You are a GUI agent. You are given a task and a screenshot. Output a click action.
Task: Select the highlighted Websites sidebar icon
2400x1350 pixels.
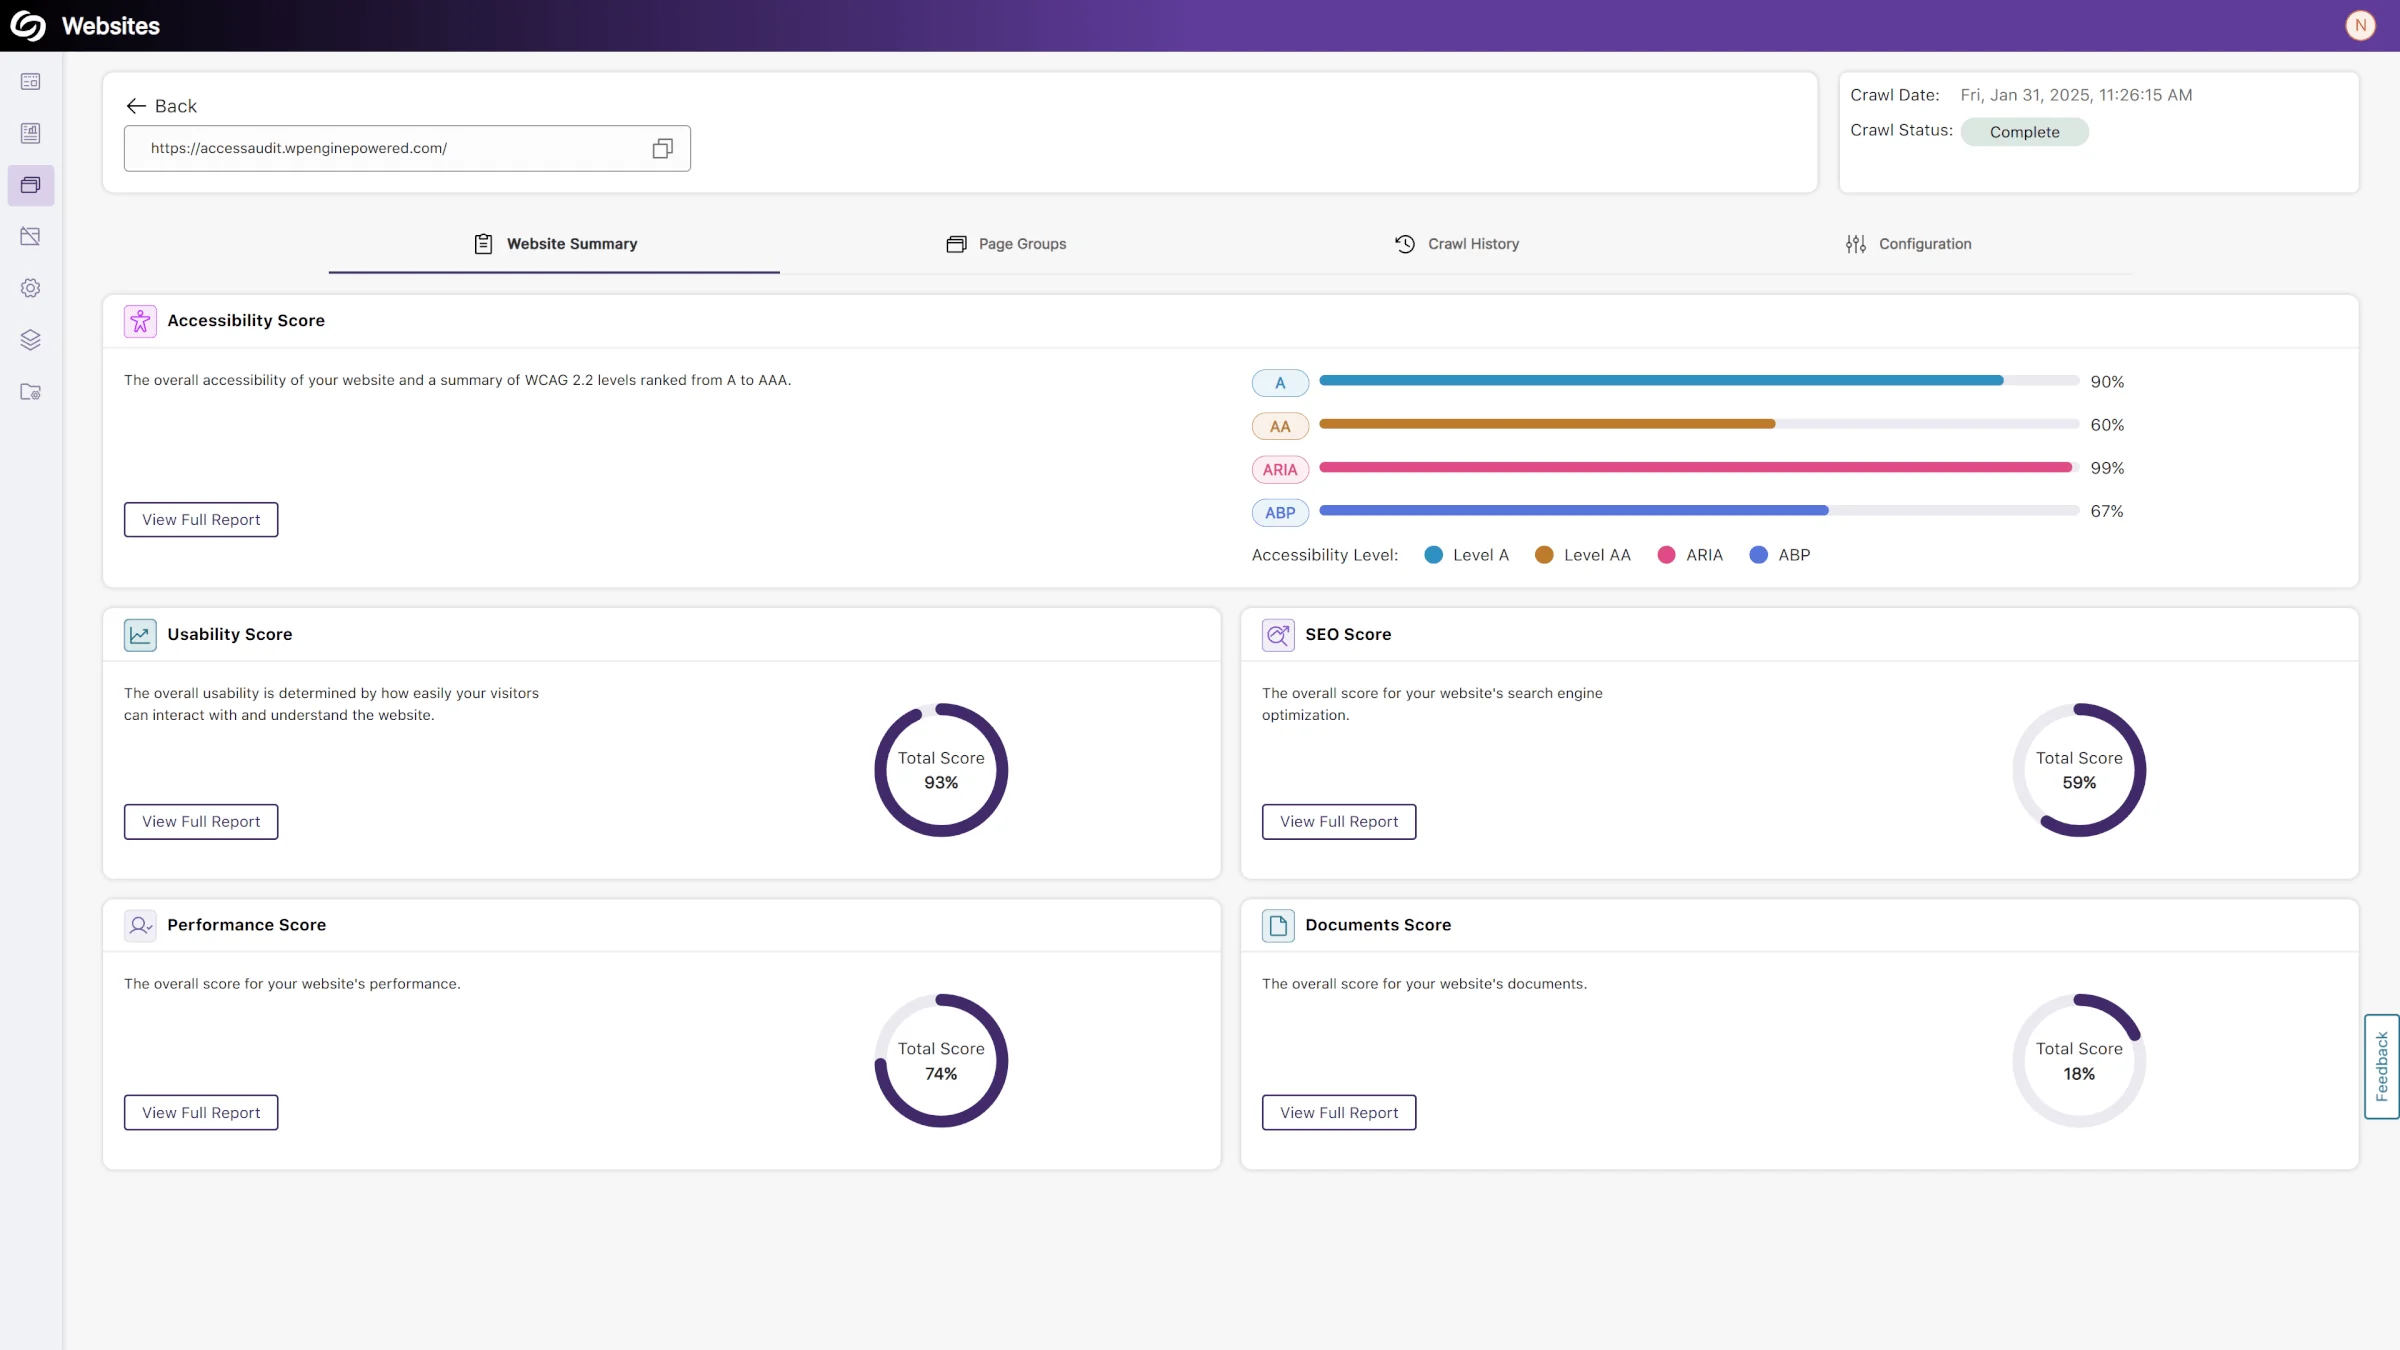pyautogui.click(x=31, y=185)
